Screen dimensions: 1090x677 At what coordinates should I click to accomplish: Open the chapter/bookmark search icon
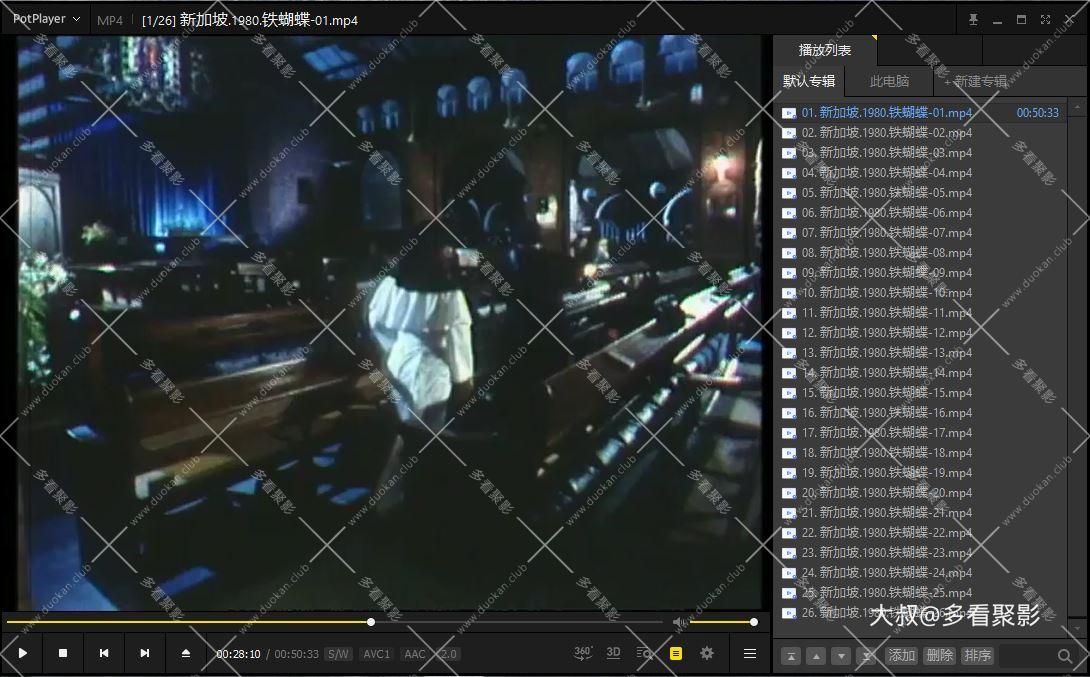coord(644,653)
